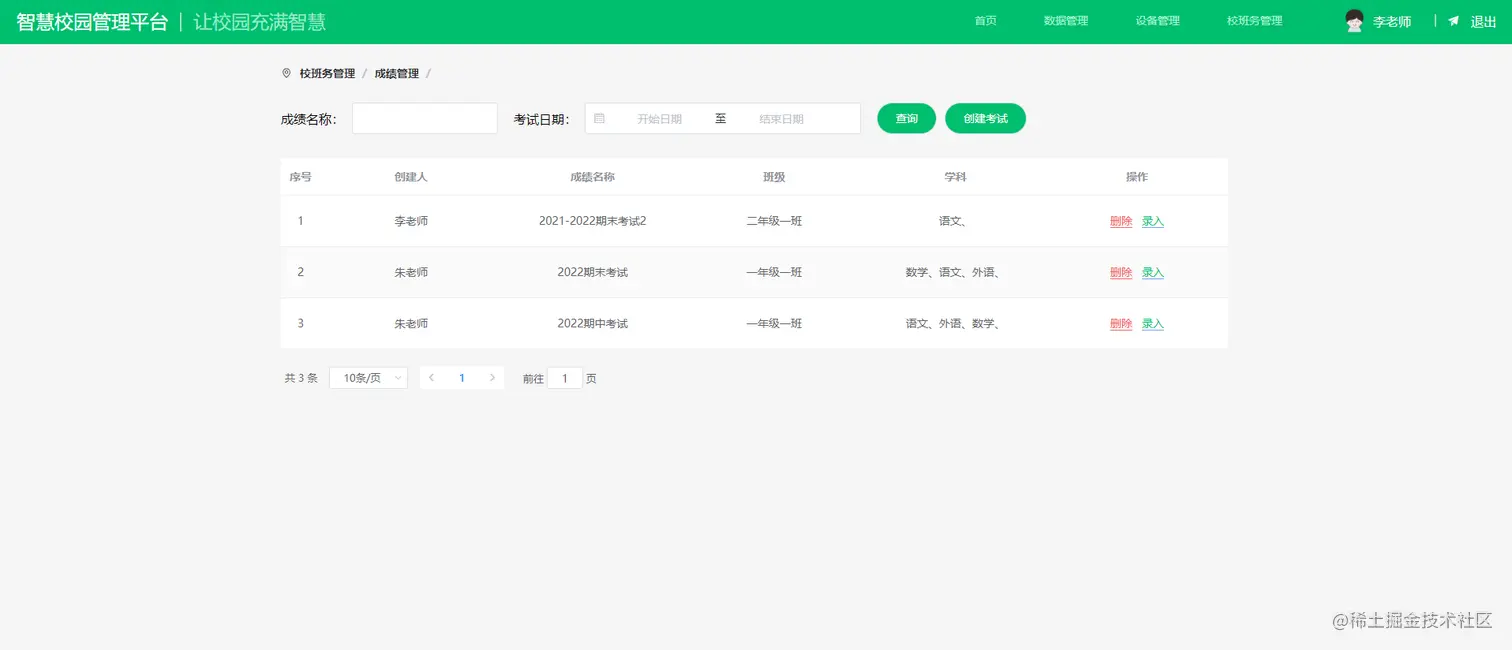Open 首页 in the top navigation
This screenshot has width=1512, height=650.
tap(986, 21)
